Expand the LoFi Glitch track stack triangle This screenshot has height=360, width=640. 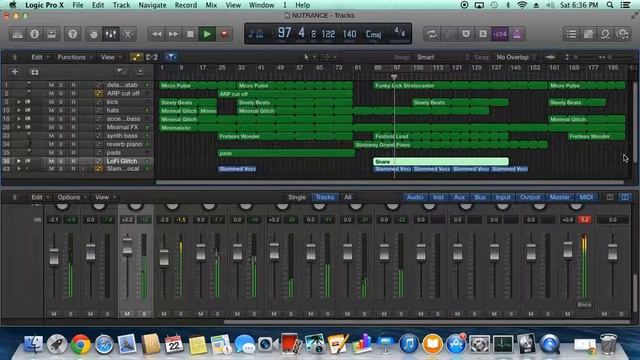click(x=18, y=161)
